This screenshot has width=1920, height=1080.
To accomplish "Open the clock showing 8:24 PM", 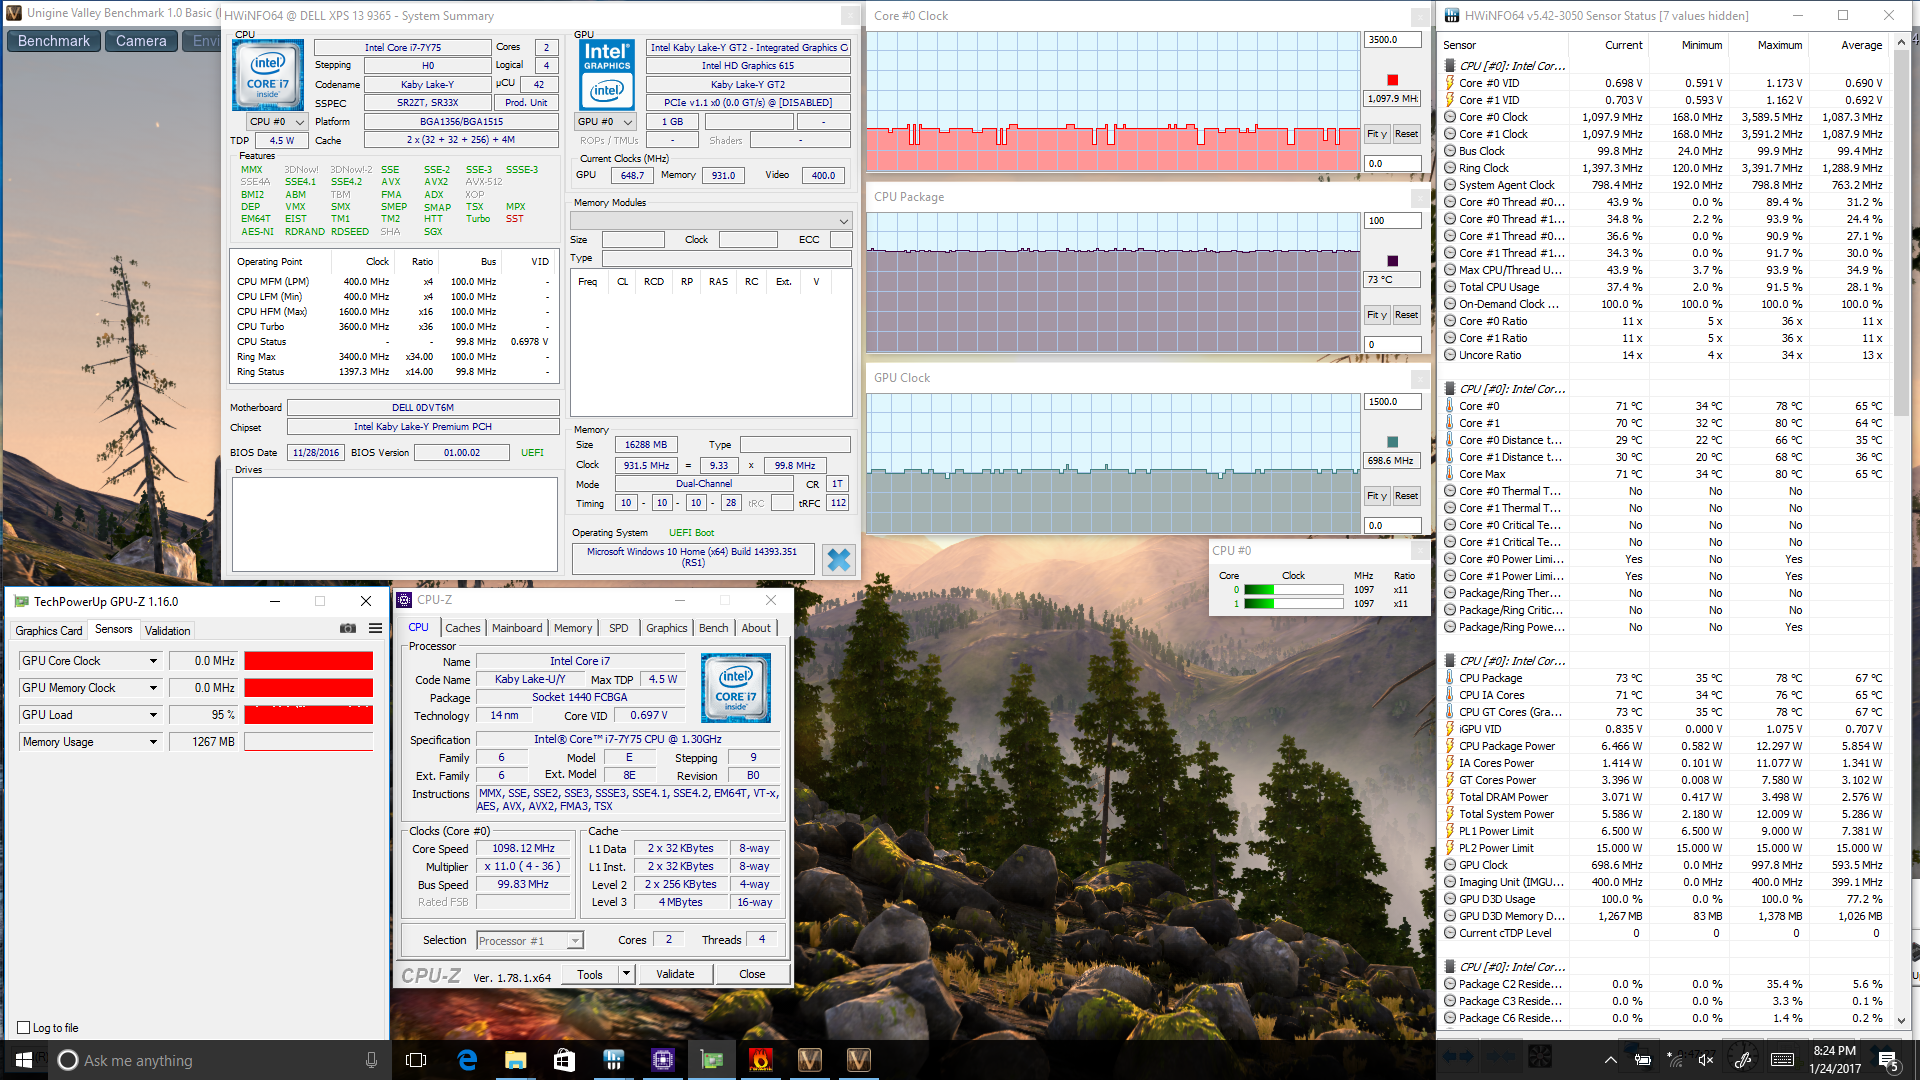I will (x=1835, y=1060).
